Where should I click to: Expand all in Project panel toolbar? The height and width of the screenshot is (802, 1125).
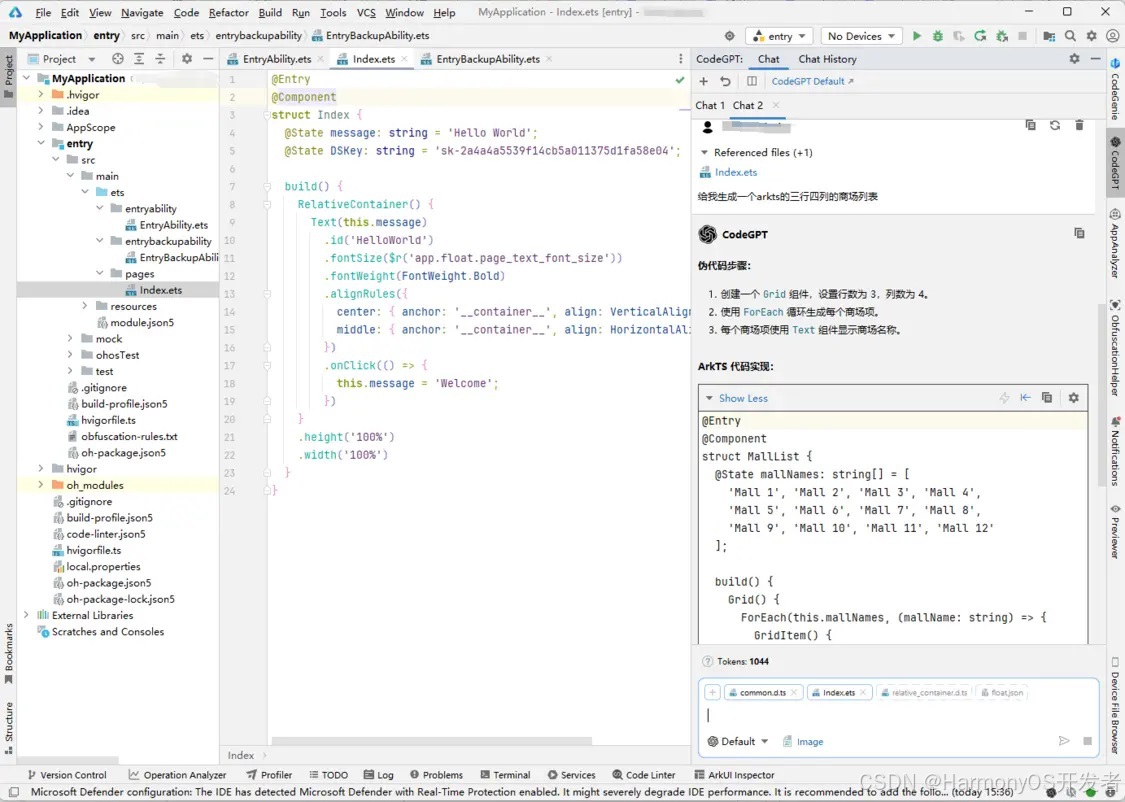[x=139, y=59]
